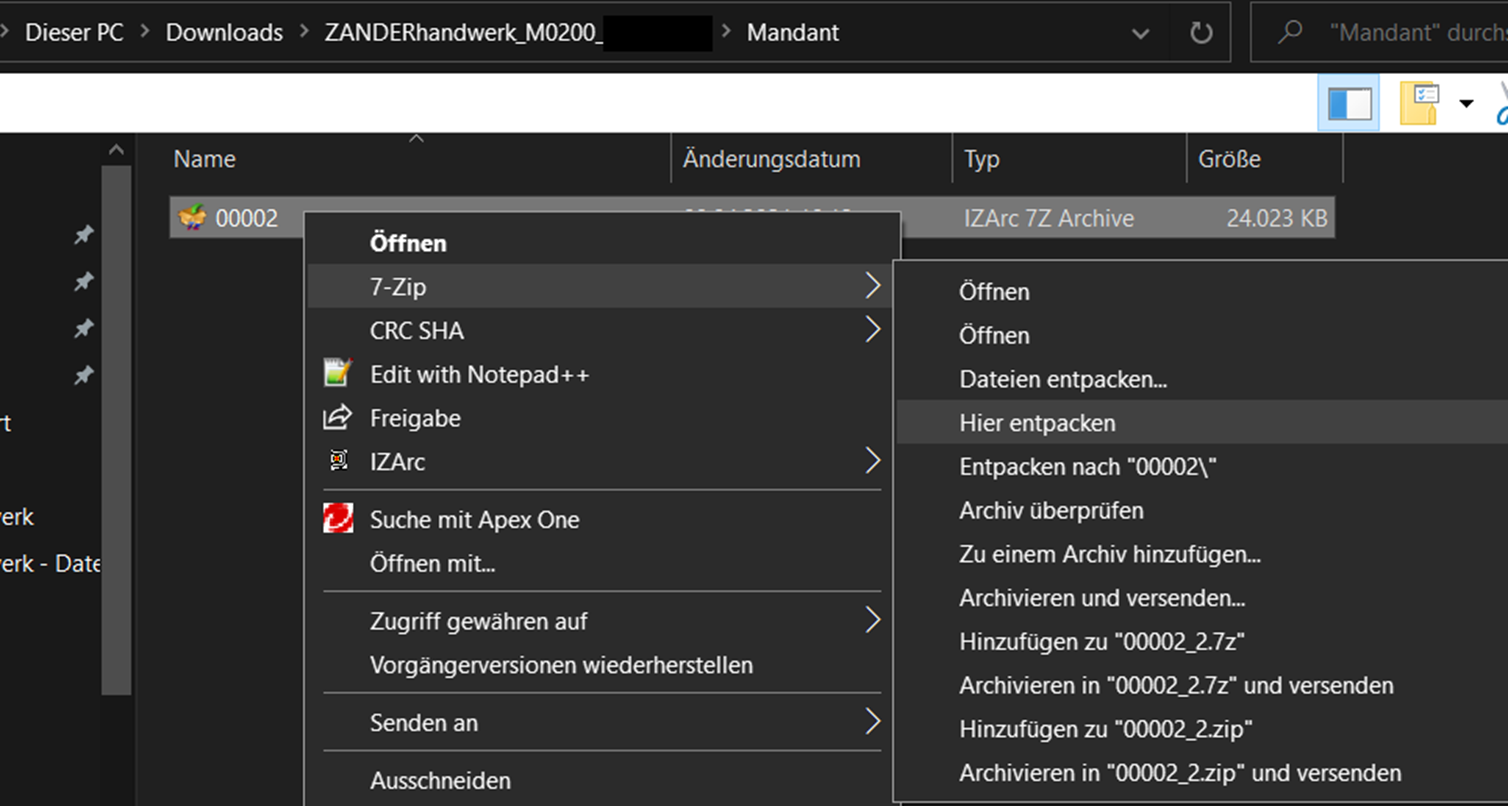Click the IZArc icon in context menu
Screen dimensions: 1508x806
338,461
